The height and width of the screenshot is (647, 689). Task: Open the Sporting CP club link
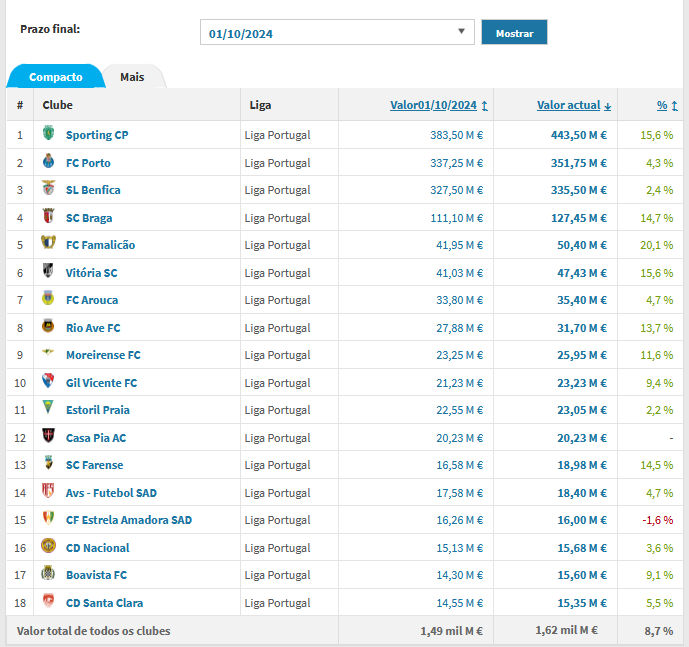[97, 135]
